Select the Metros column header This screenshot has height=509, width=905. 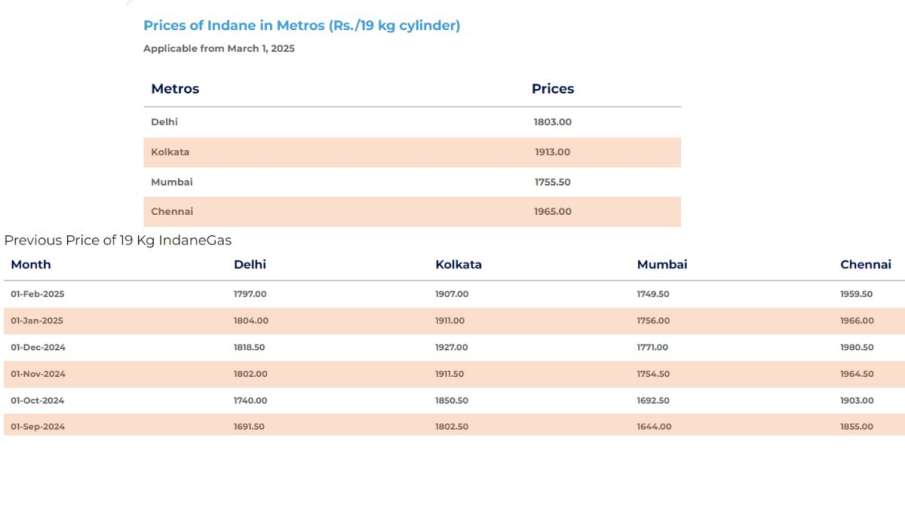pos(175,89)
